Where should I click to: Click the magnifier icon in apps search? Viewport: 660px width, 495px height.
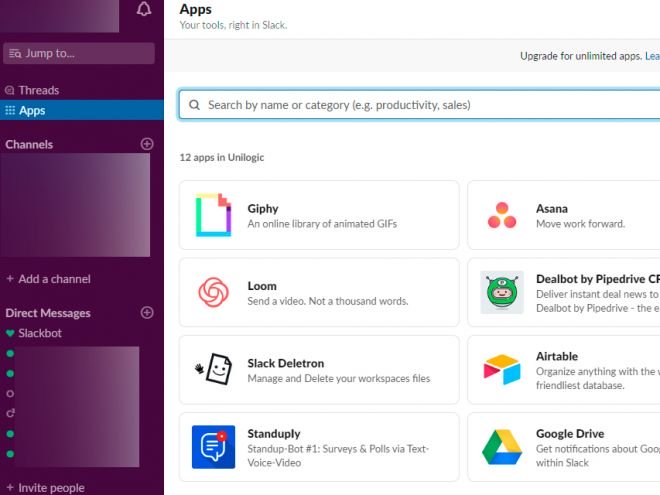[194, 105]
